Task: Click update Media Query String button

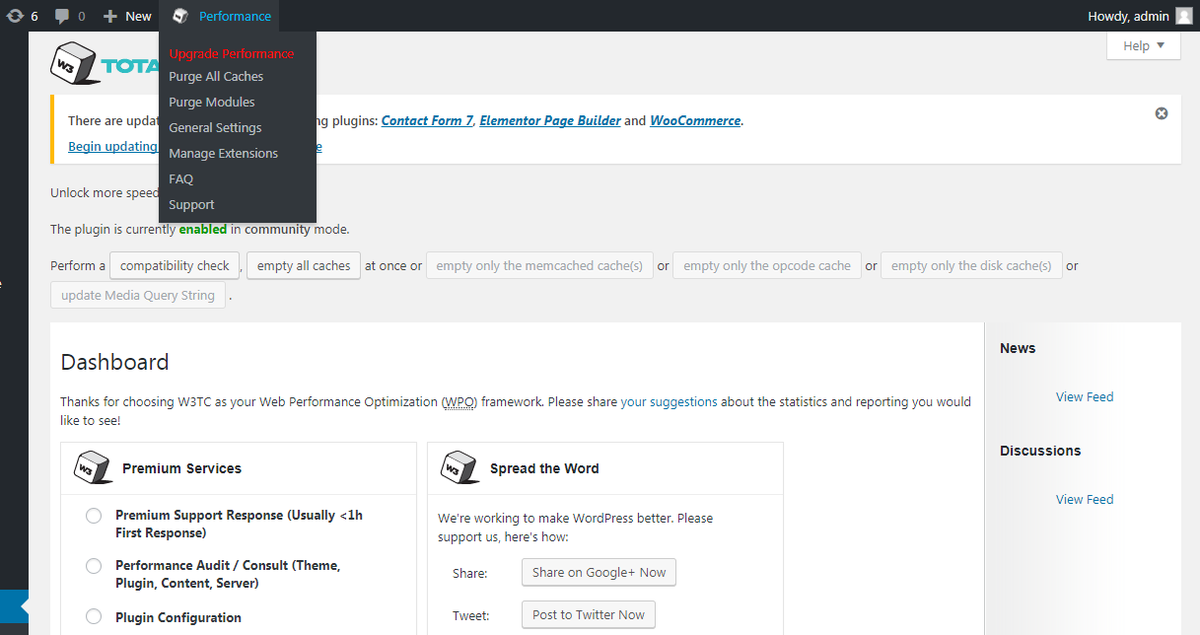Action: (x=138, y=296)
